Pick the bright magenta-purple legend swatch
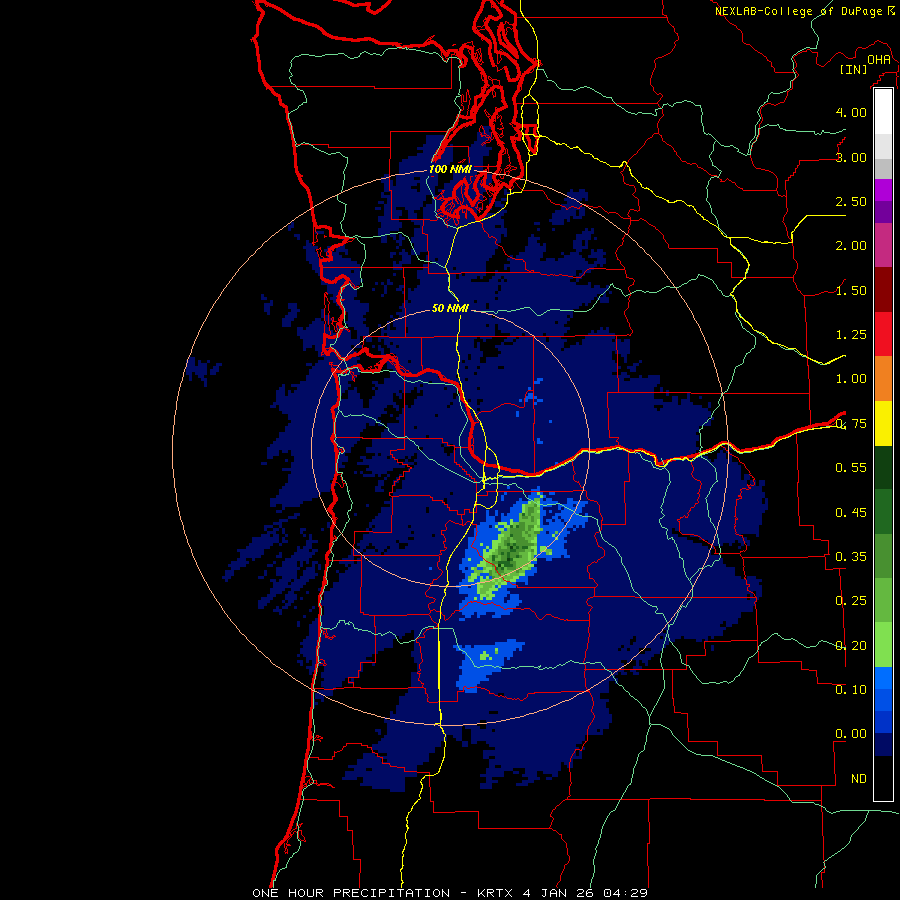The height and width of the screenshot is (900, 900). pyautogui.click(x=883, y=190)
